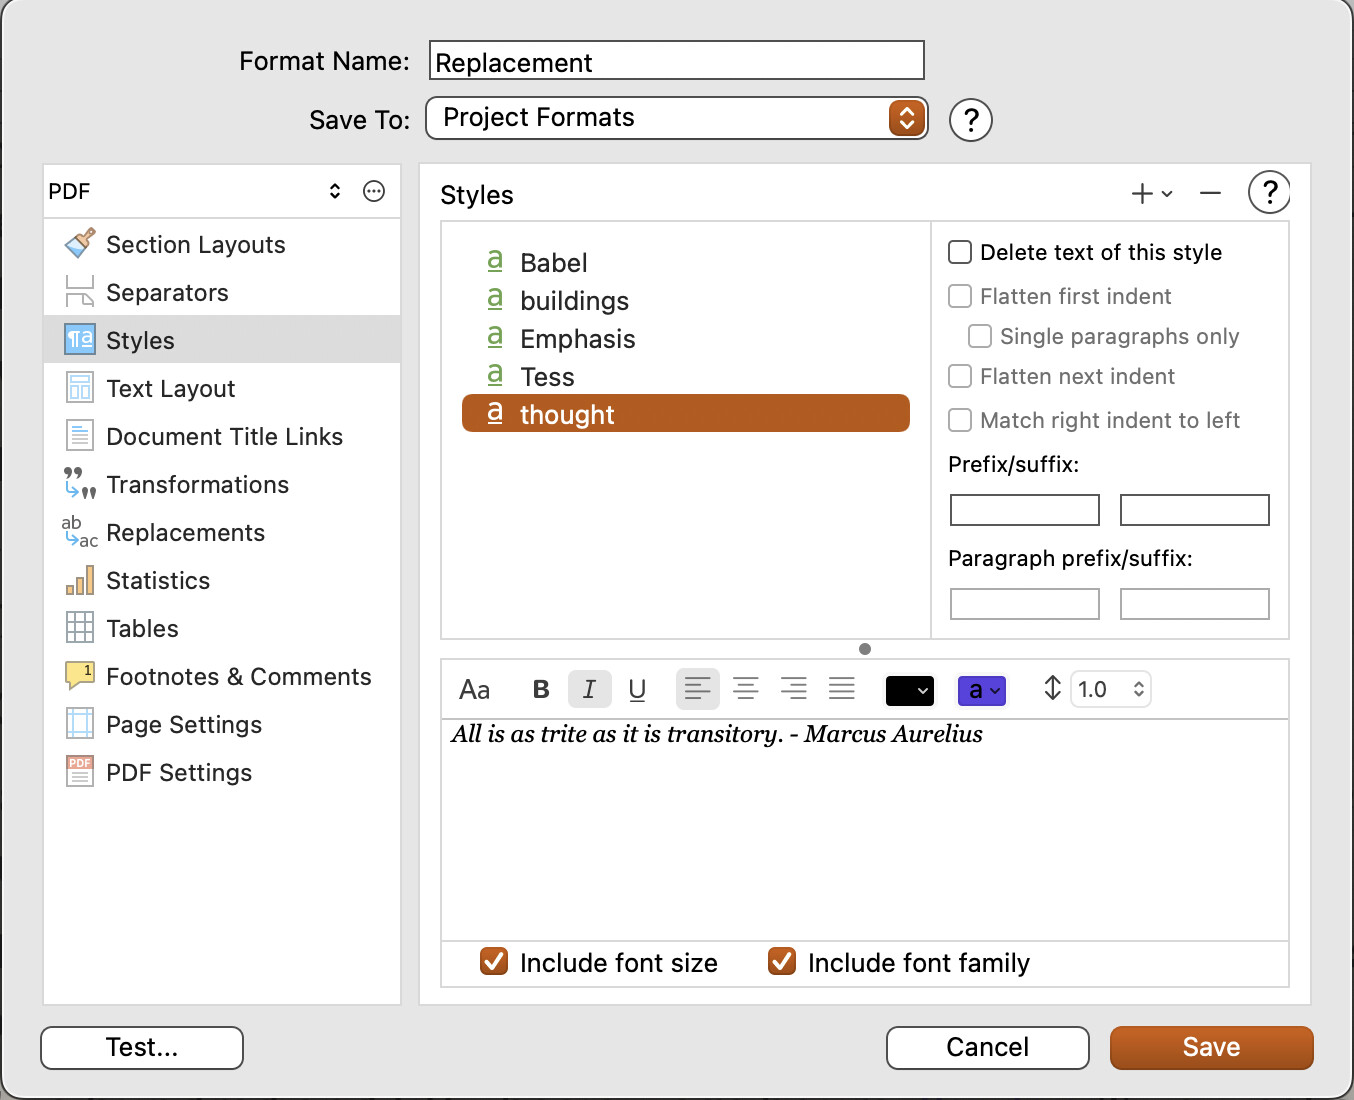Click the Transformations quote icon
Image resolution: width=1354 pixels, height=1100 pixels.
(80, 483)
